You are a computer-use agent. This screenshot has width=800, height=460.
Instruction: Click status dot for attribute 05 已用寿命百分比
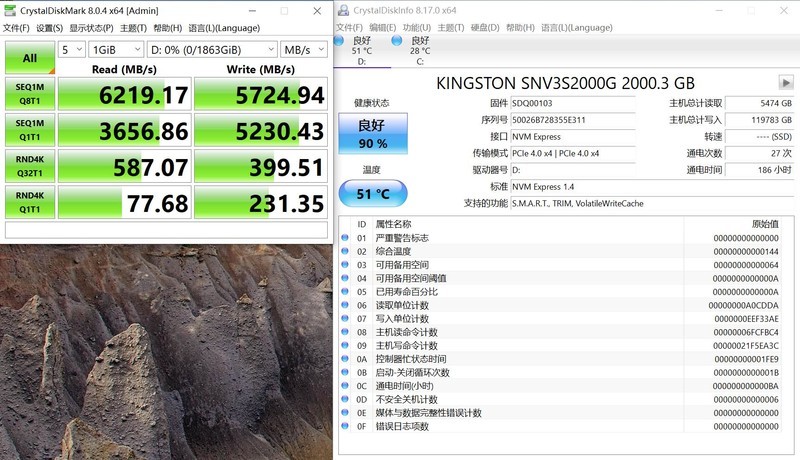[x=345, y=292]
